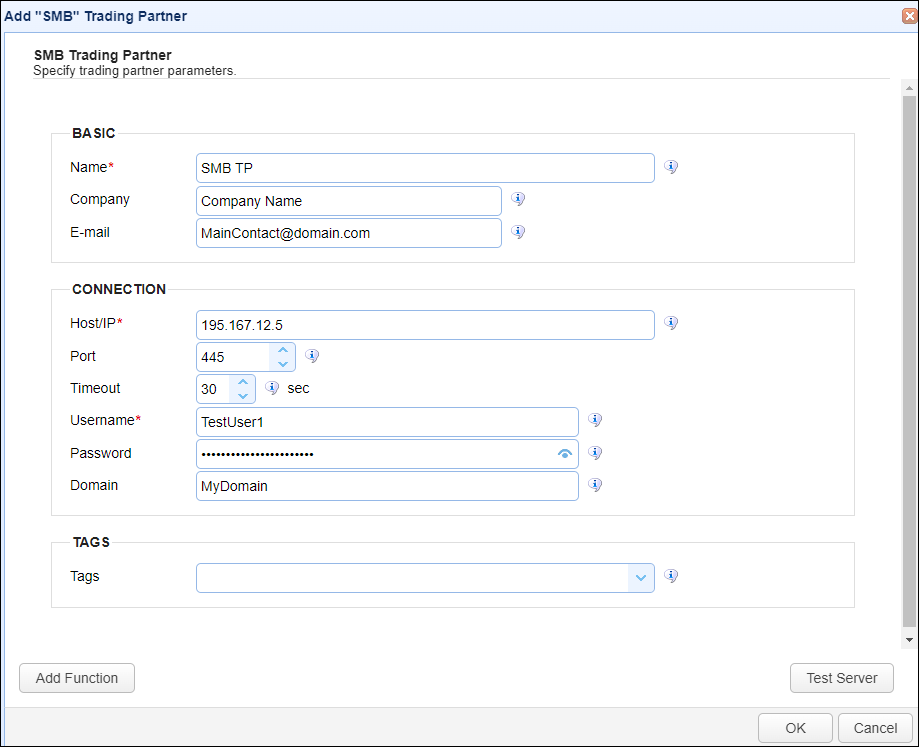Click the Test Server button

(x=842, y=678)
